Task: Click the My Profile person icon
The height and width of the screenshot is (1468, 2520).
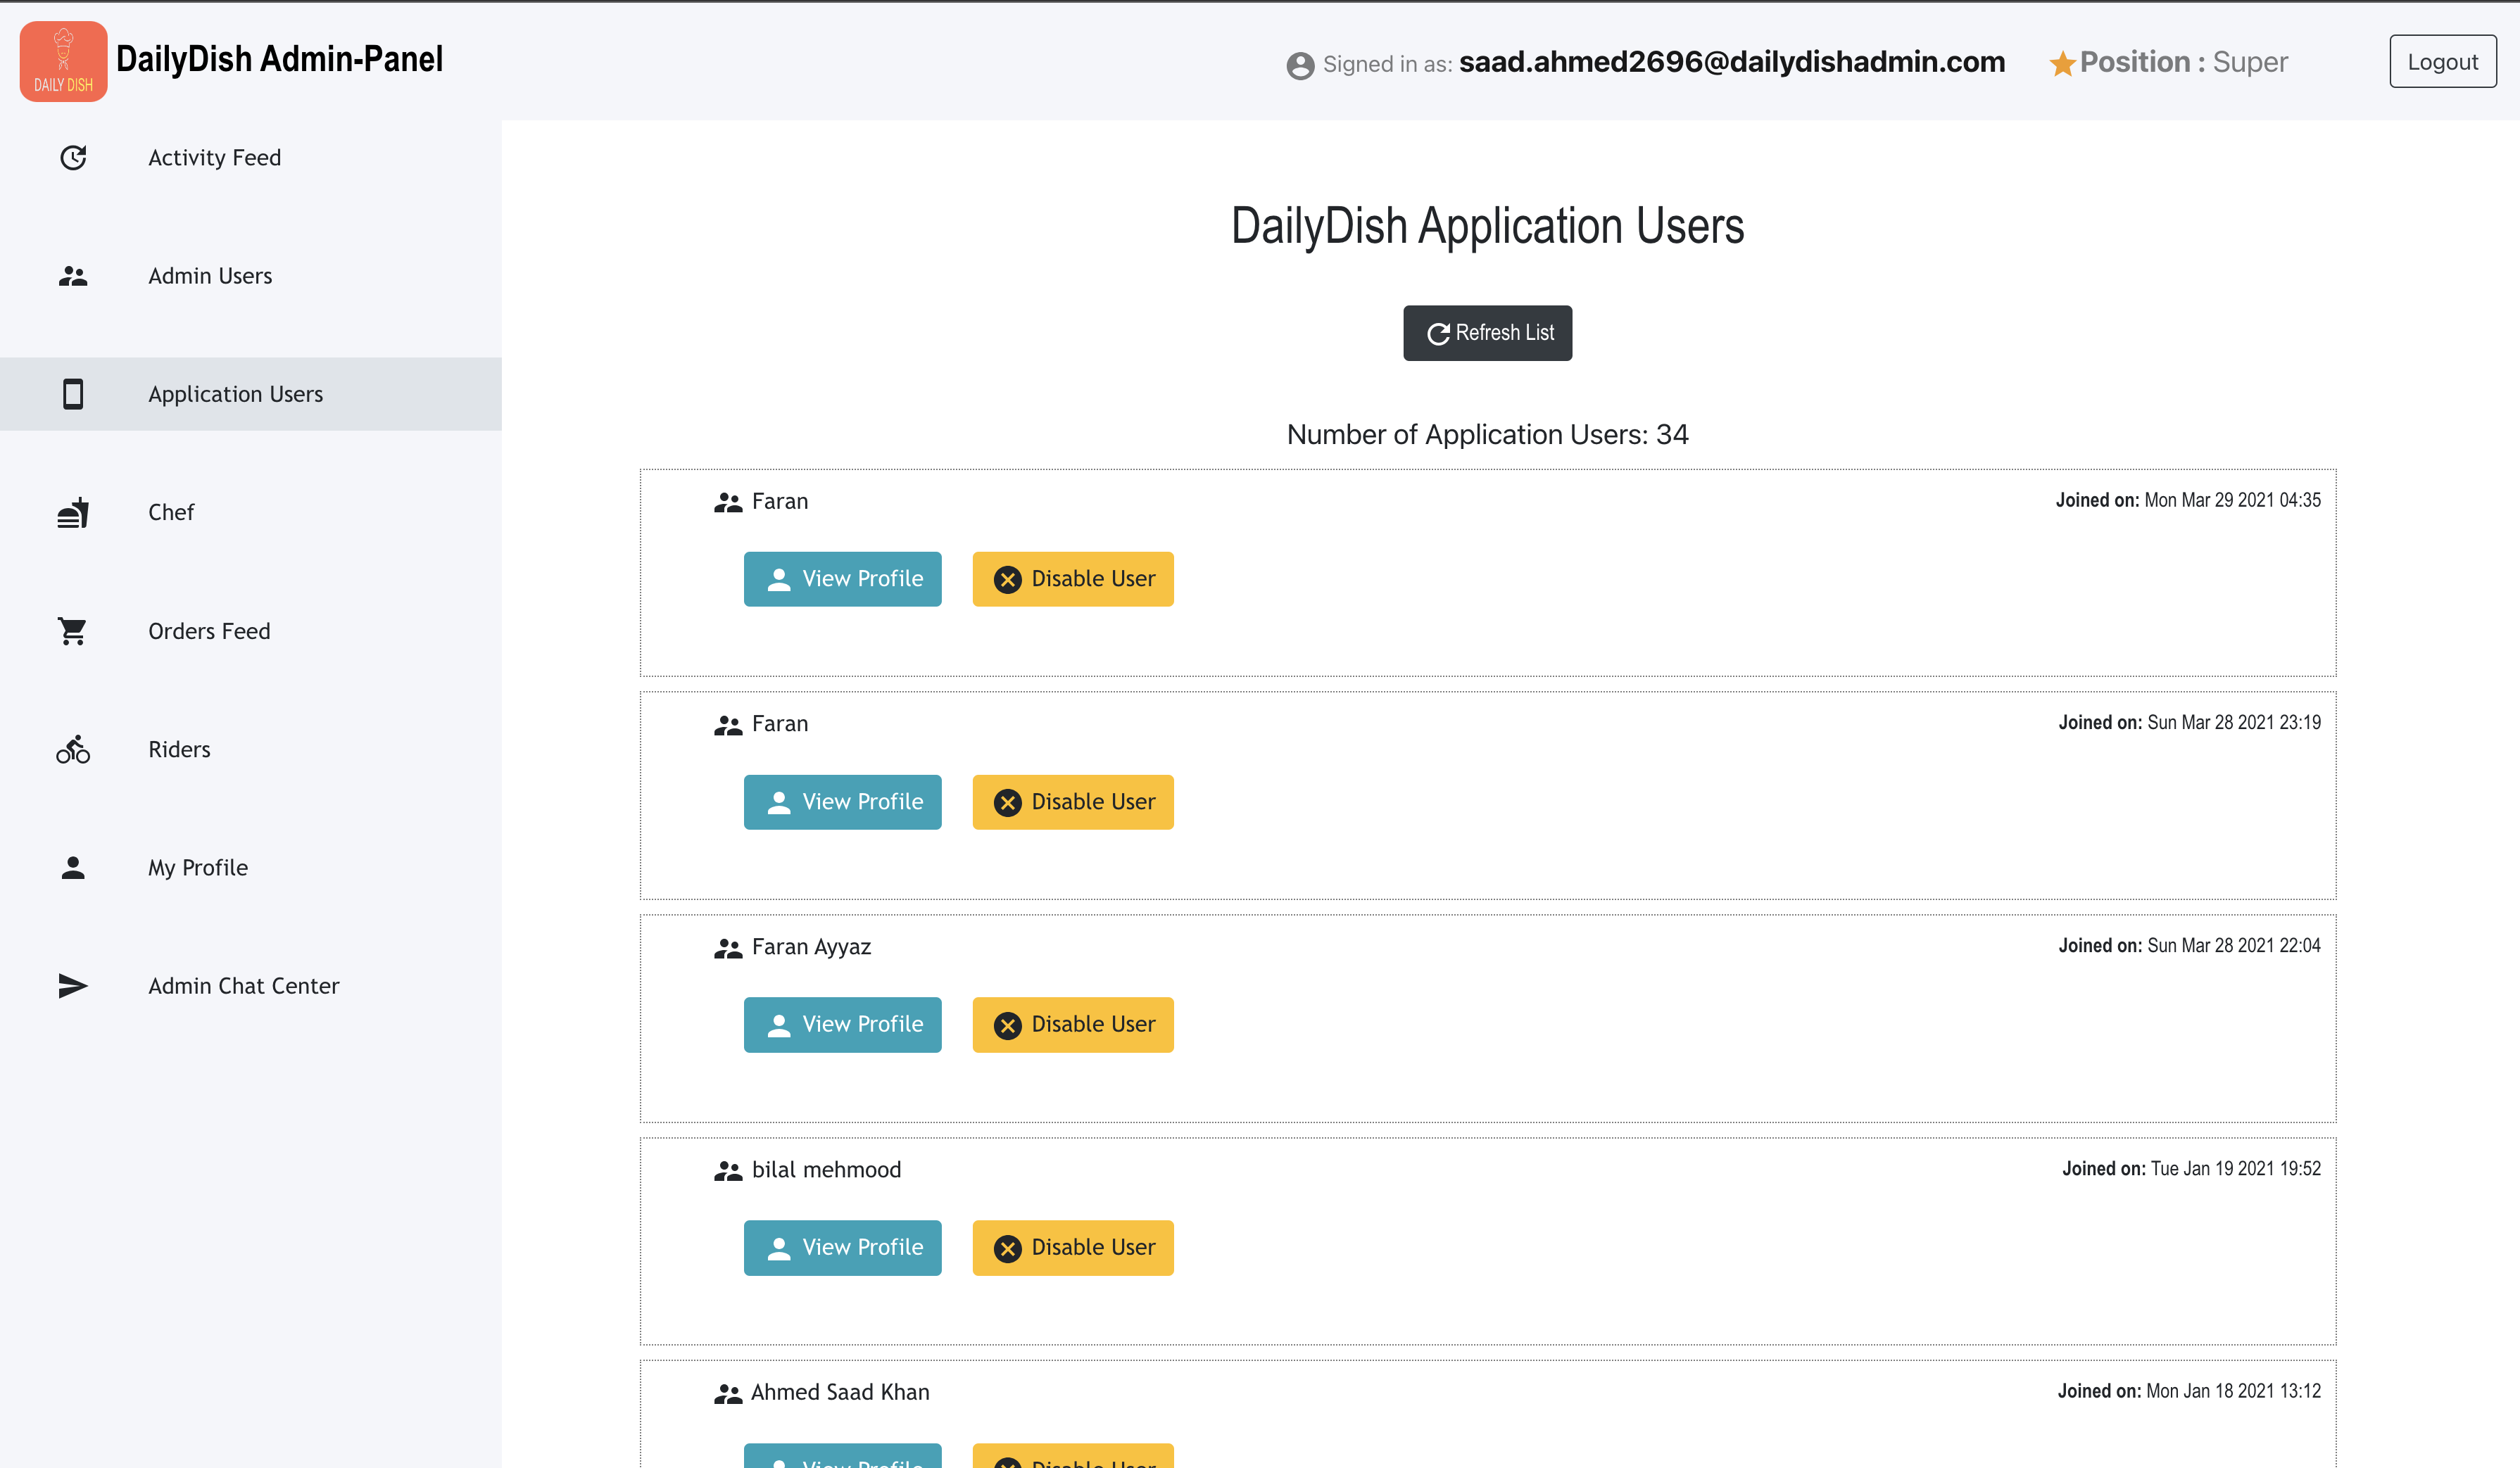Action: pos(73,868)
